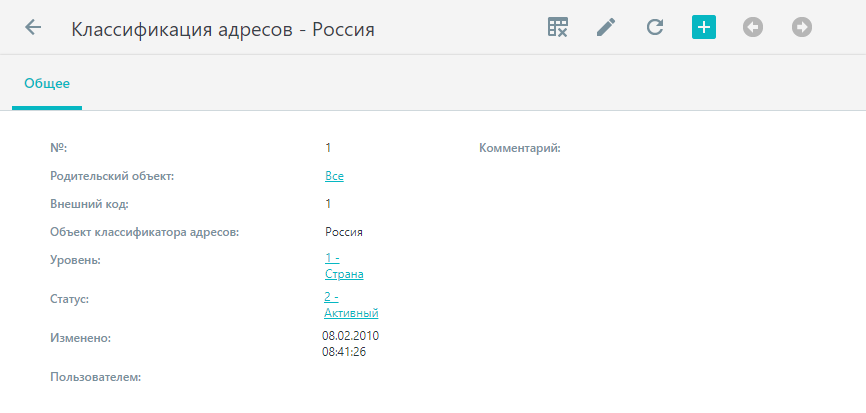Click the Пользователем label

pos(96,378)
